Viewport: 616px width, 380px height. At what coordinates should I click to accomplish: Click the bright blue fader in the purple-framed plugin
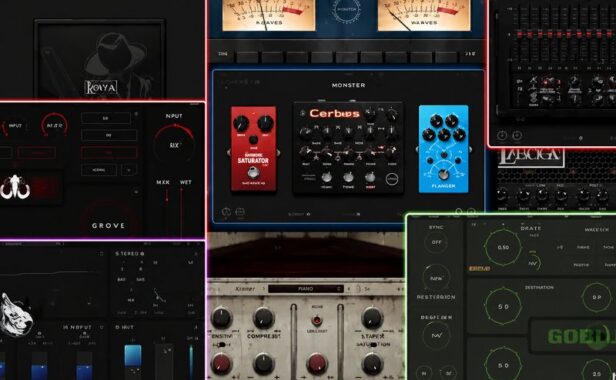(133, 355)
